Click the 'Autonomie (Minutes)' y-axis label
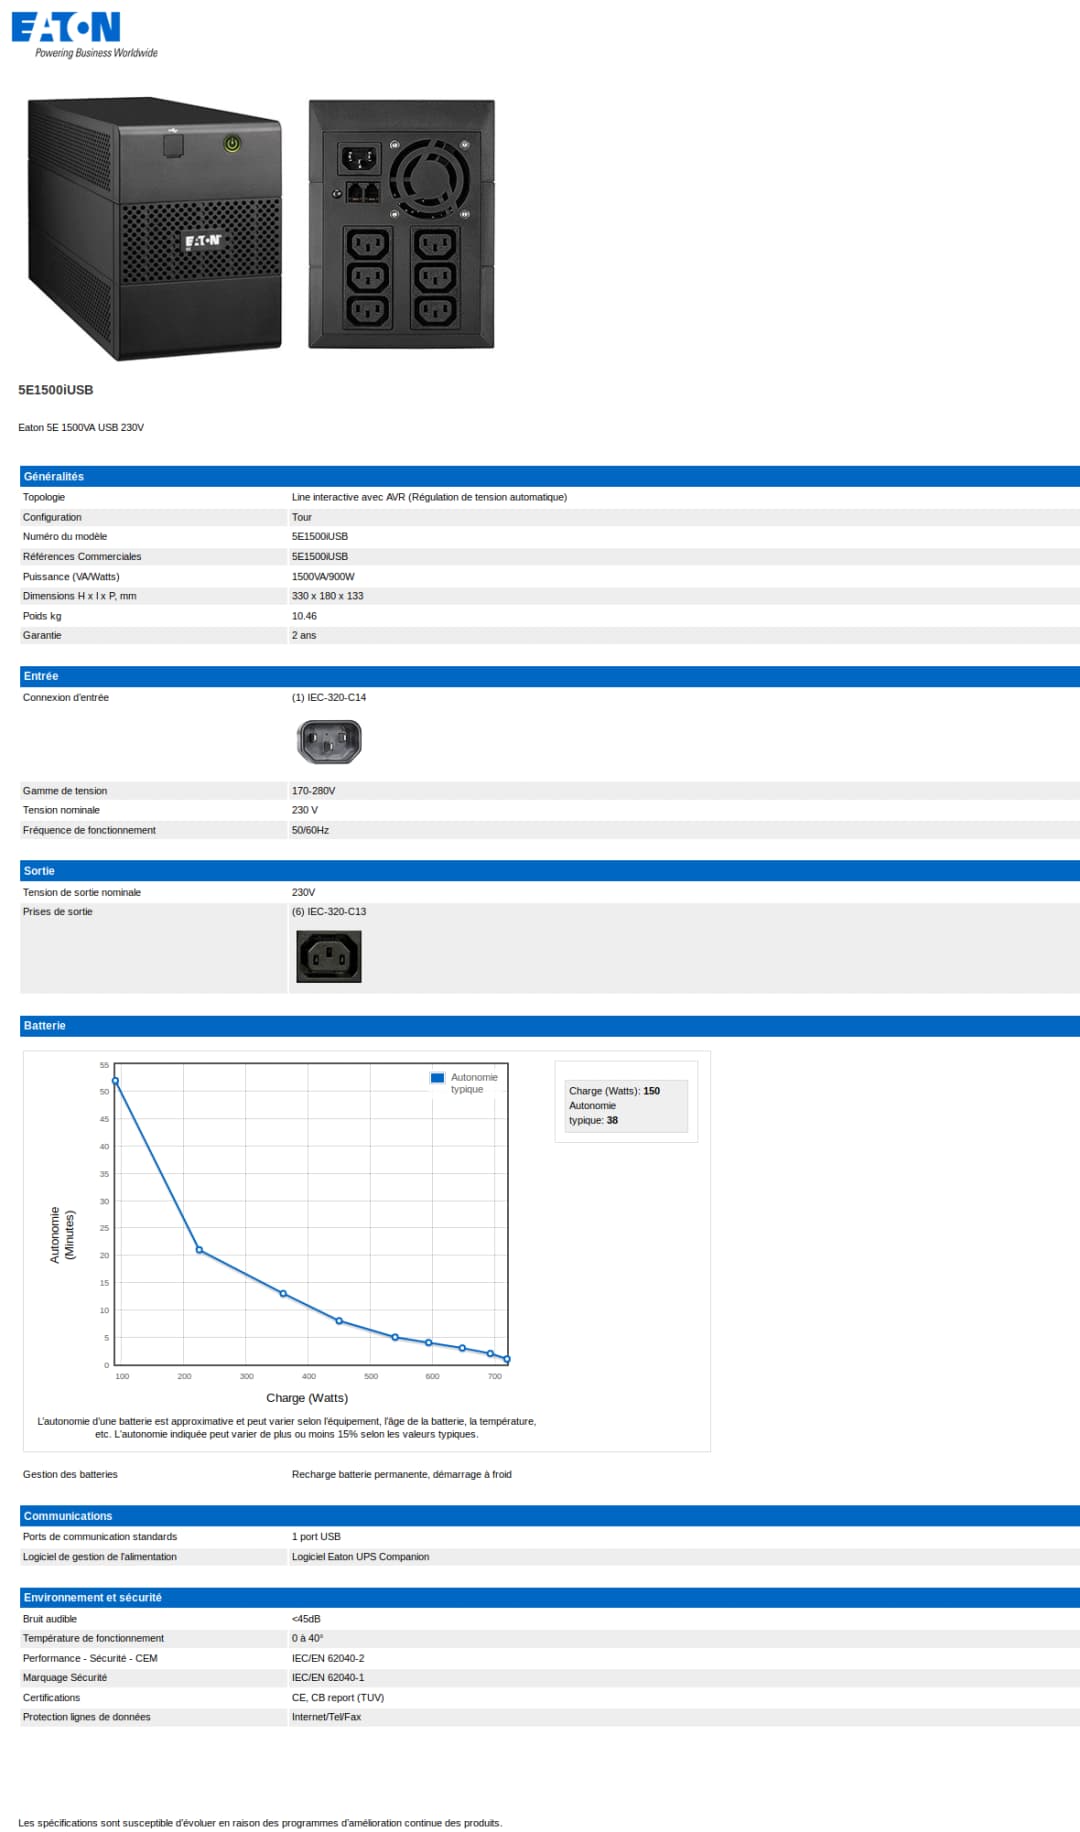 tap(62, 1235)
